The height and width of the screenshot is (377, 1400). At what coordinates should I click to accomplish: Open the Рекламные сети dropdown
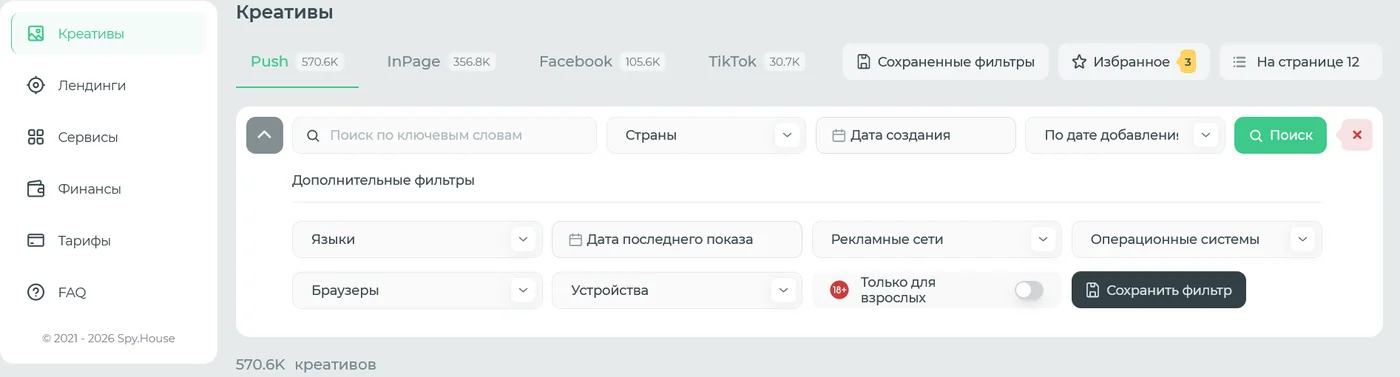(937, 239)
